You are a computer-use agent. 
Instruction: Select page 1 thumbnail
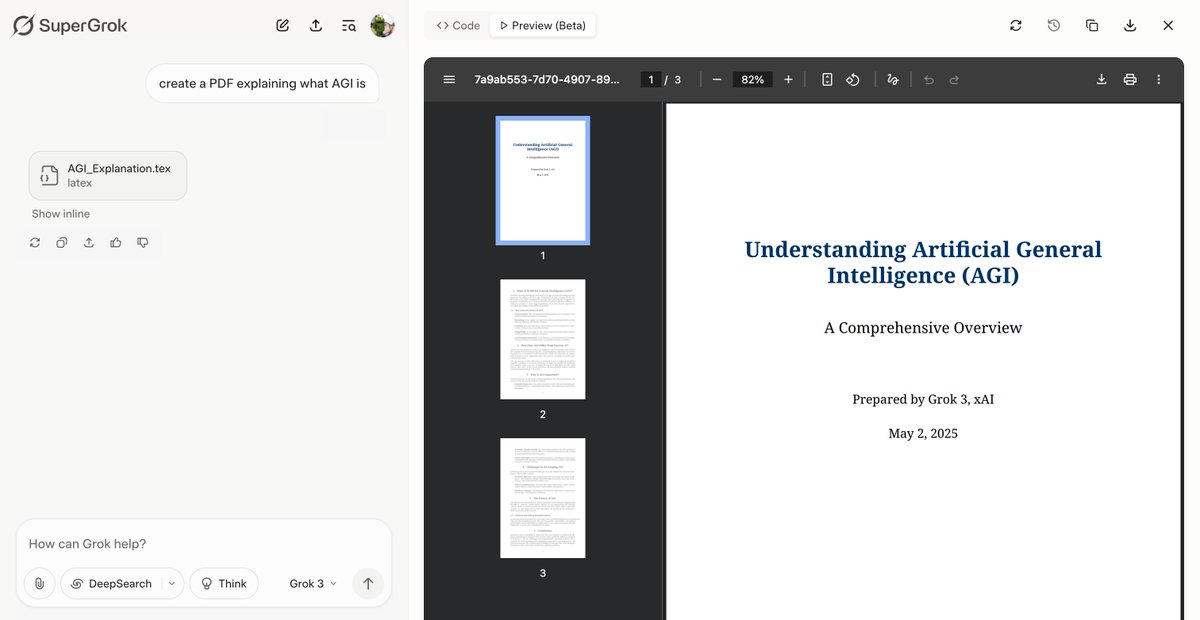pyautogui.click(x=543, y=181)
